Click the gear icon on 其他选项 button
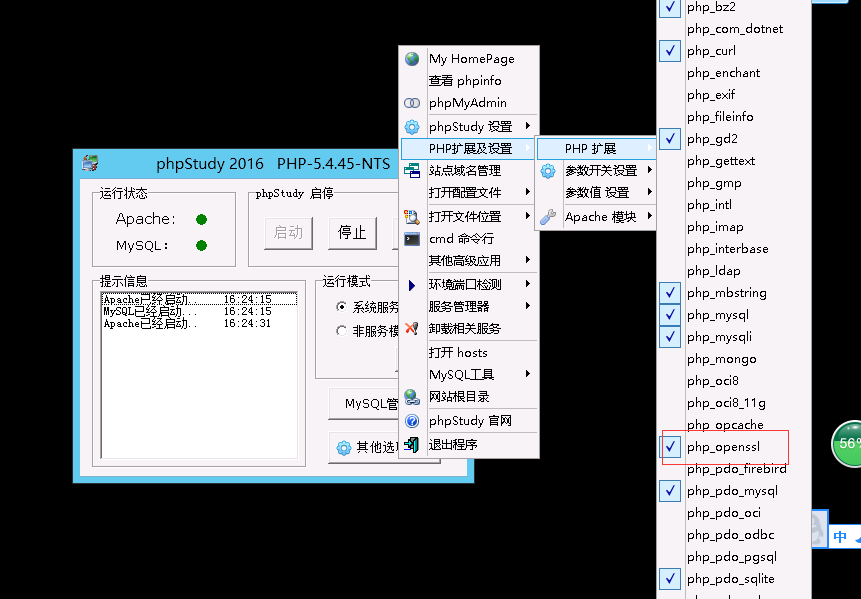The width and height of the screenshot is (861, 599). click(x=344, y=447)
